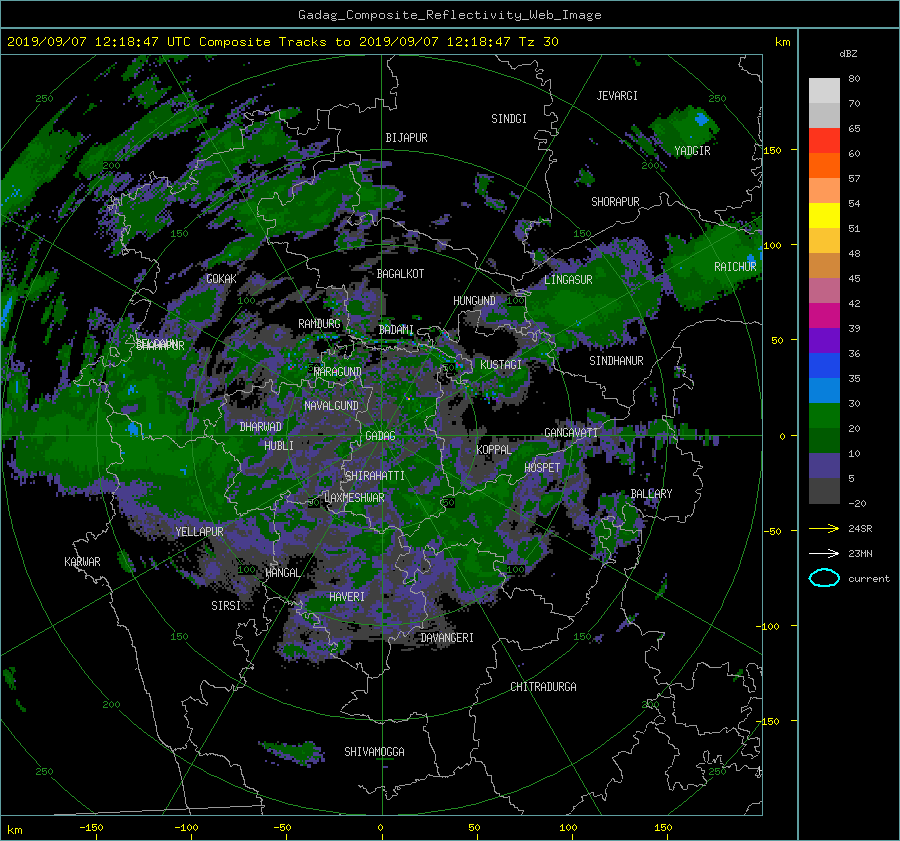Click the BADAMI city label

pos(396,330)
